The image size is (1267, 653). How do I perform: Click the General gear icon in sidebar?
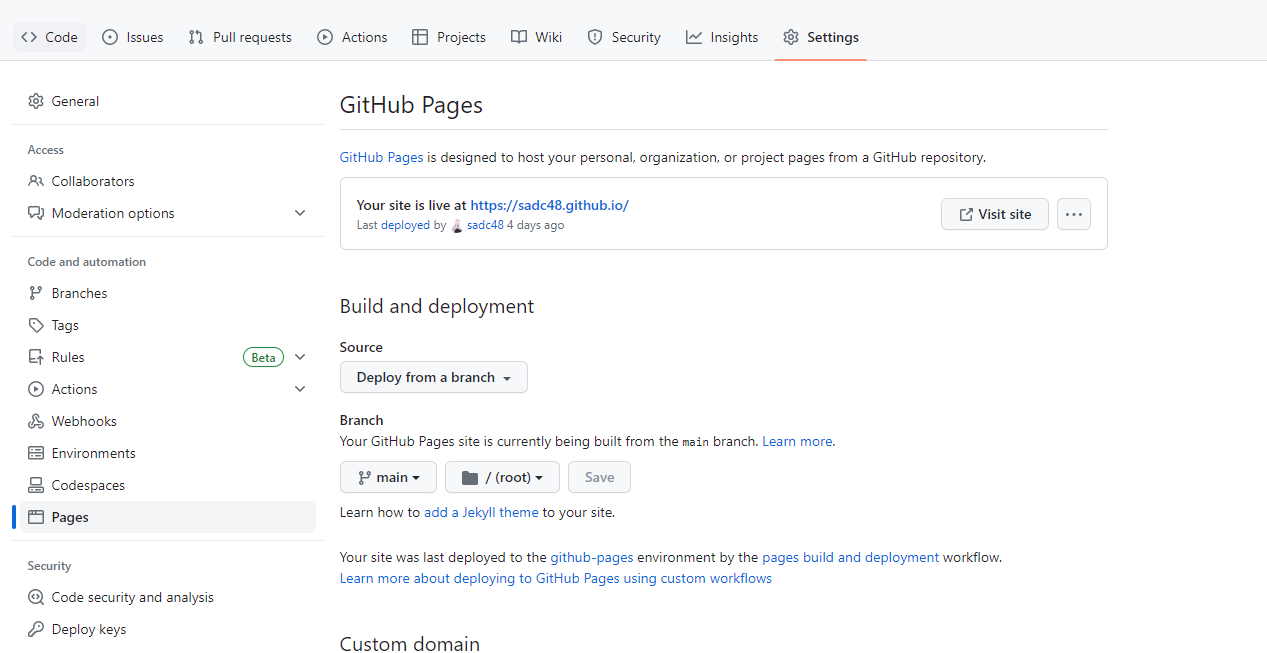36,101
